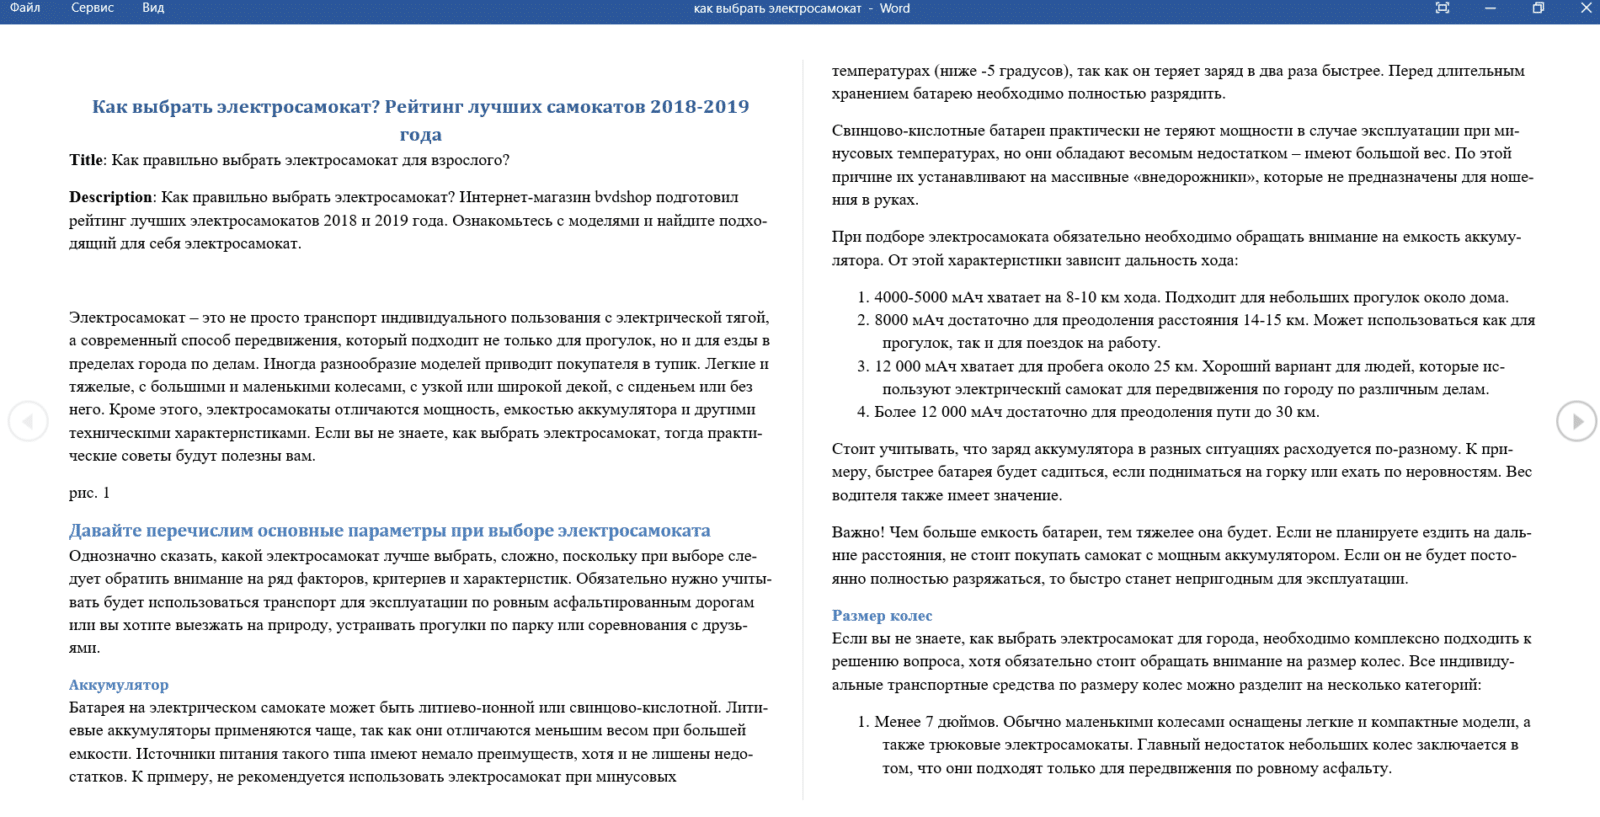Click list item 'Более 12 000 мАч'
Image resolution: width=1600 pixels, height=817 pixels.
point(1088,412)
